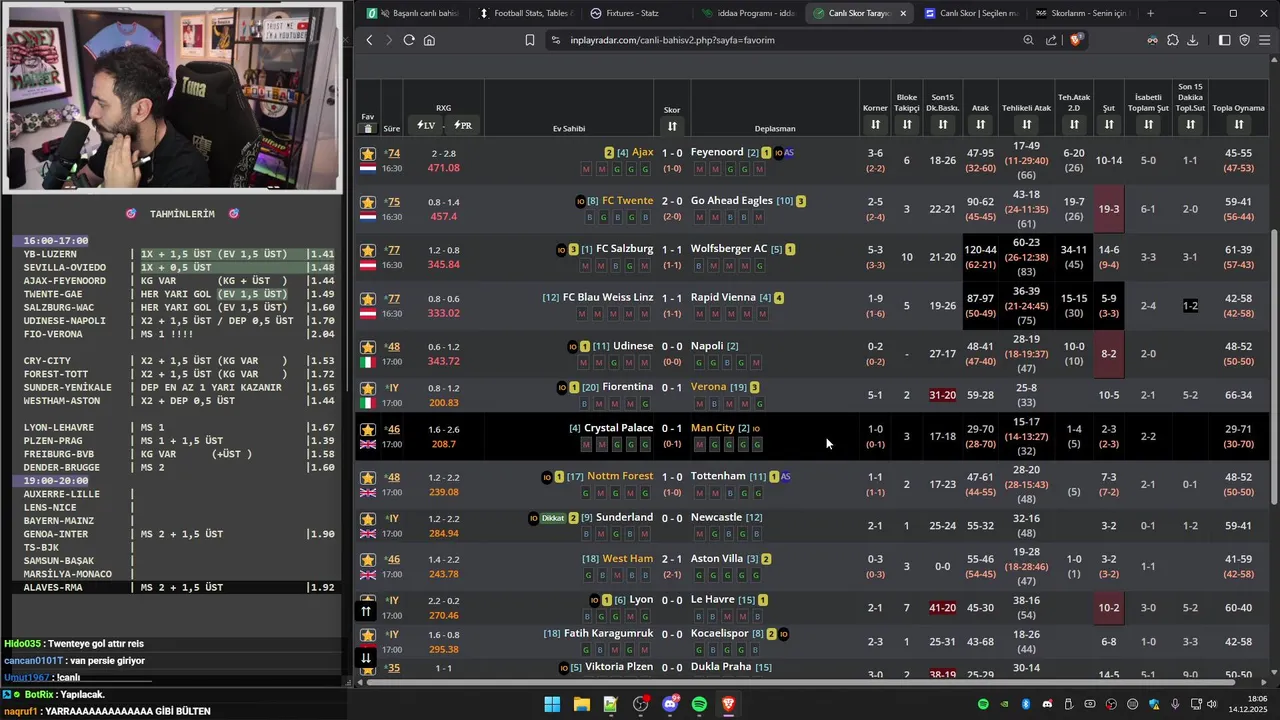The height and width of the screenshot is (720, 1280).
Task: Reload the current page
Action: coord(409,40)
